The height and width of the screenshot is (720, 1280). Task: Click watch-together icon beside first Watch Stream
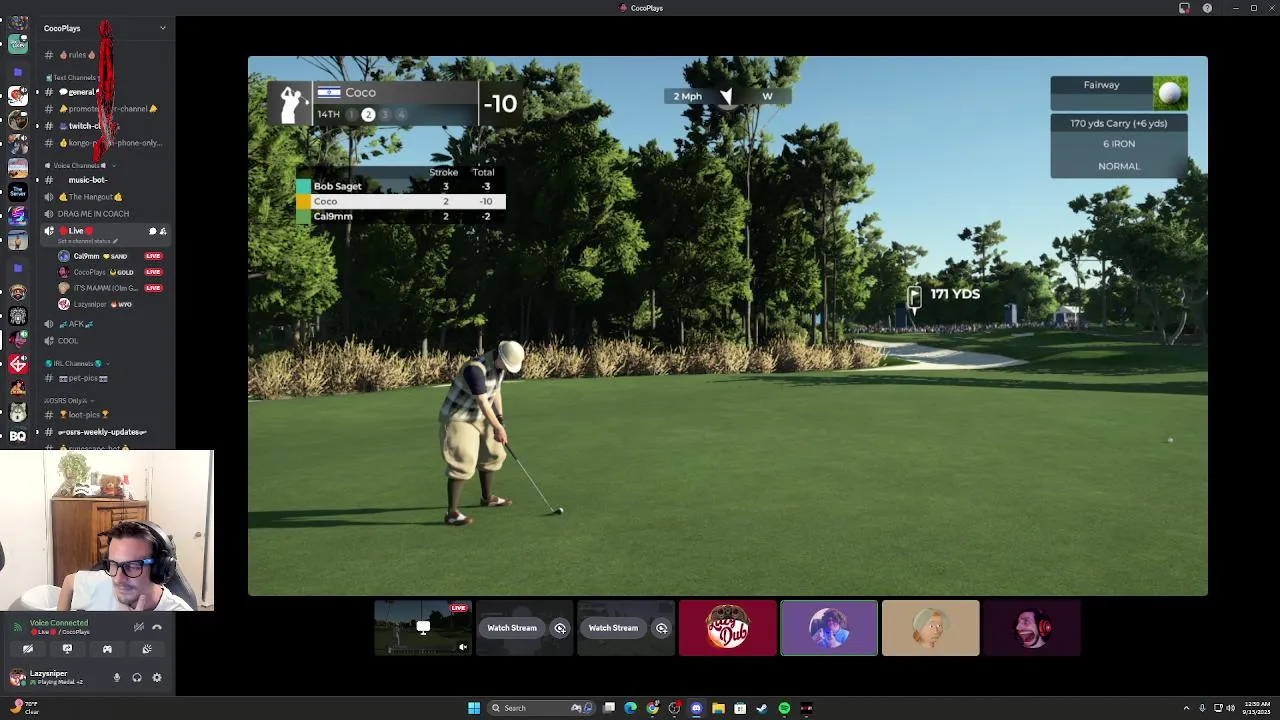point(560,628)
